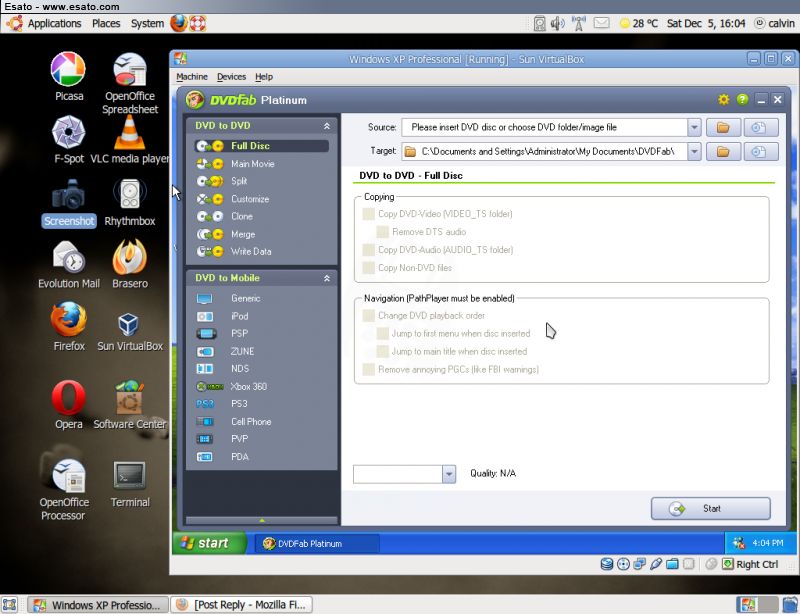Open the VirtualBox Help menu
The height and width of the screenshot is (614, 800).
point(264,77)
